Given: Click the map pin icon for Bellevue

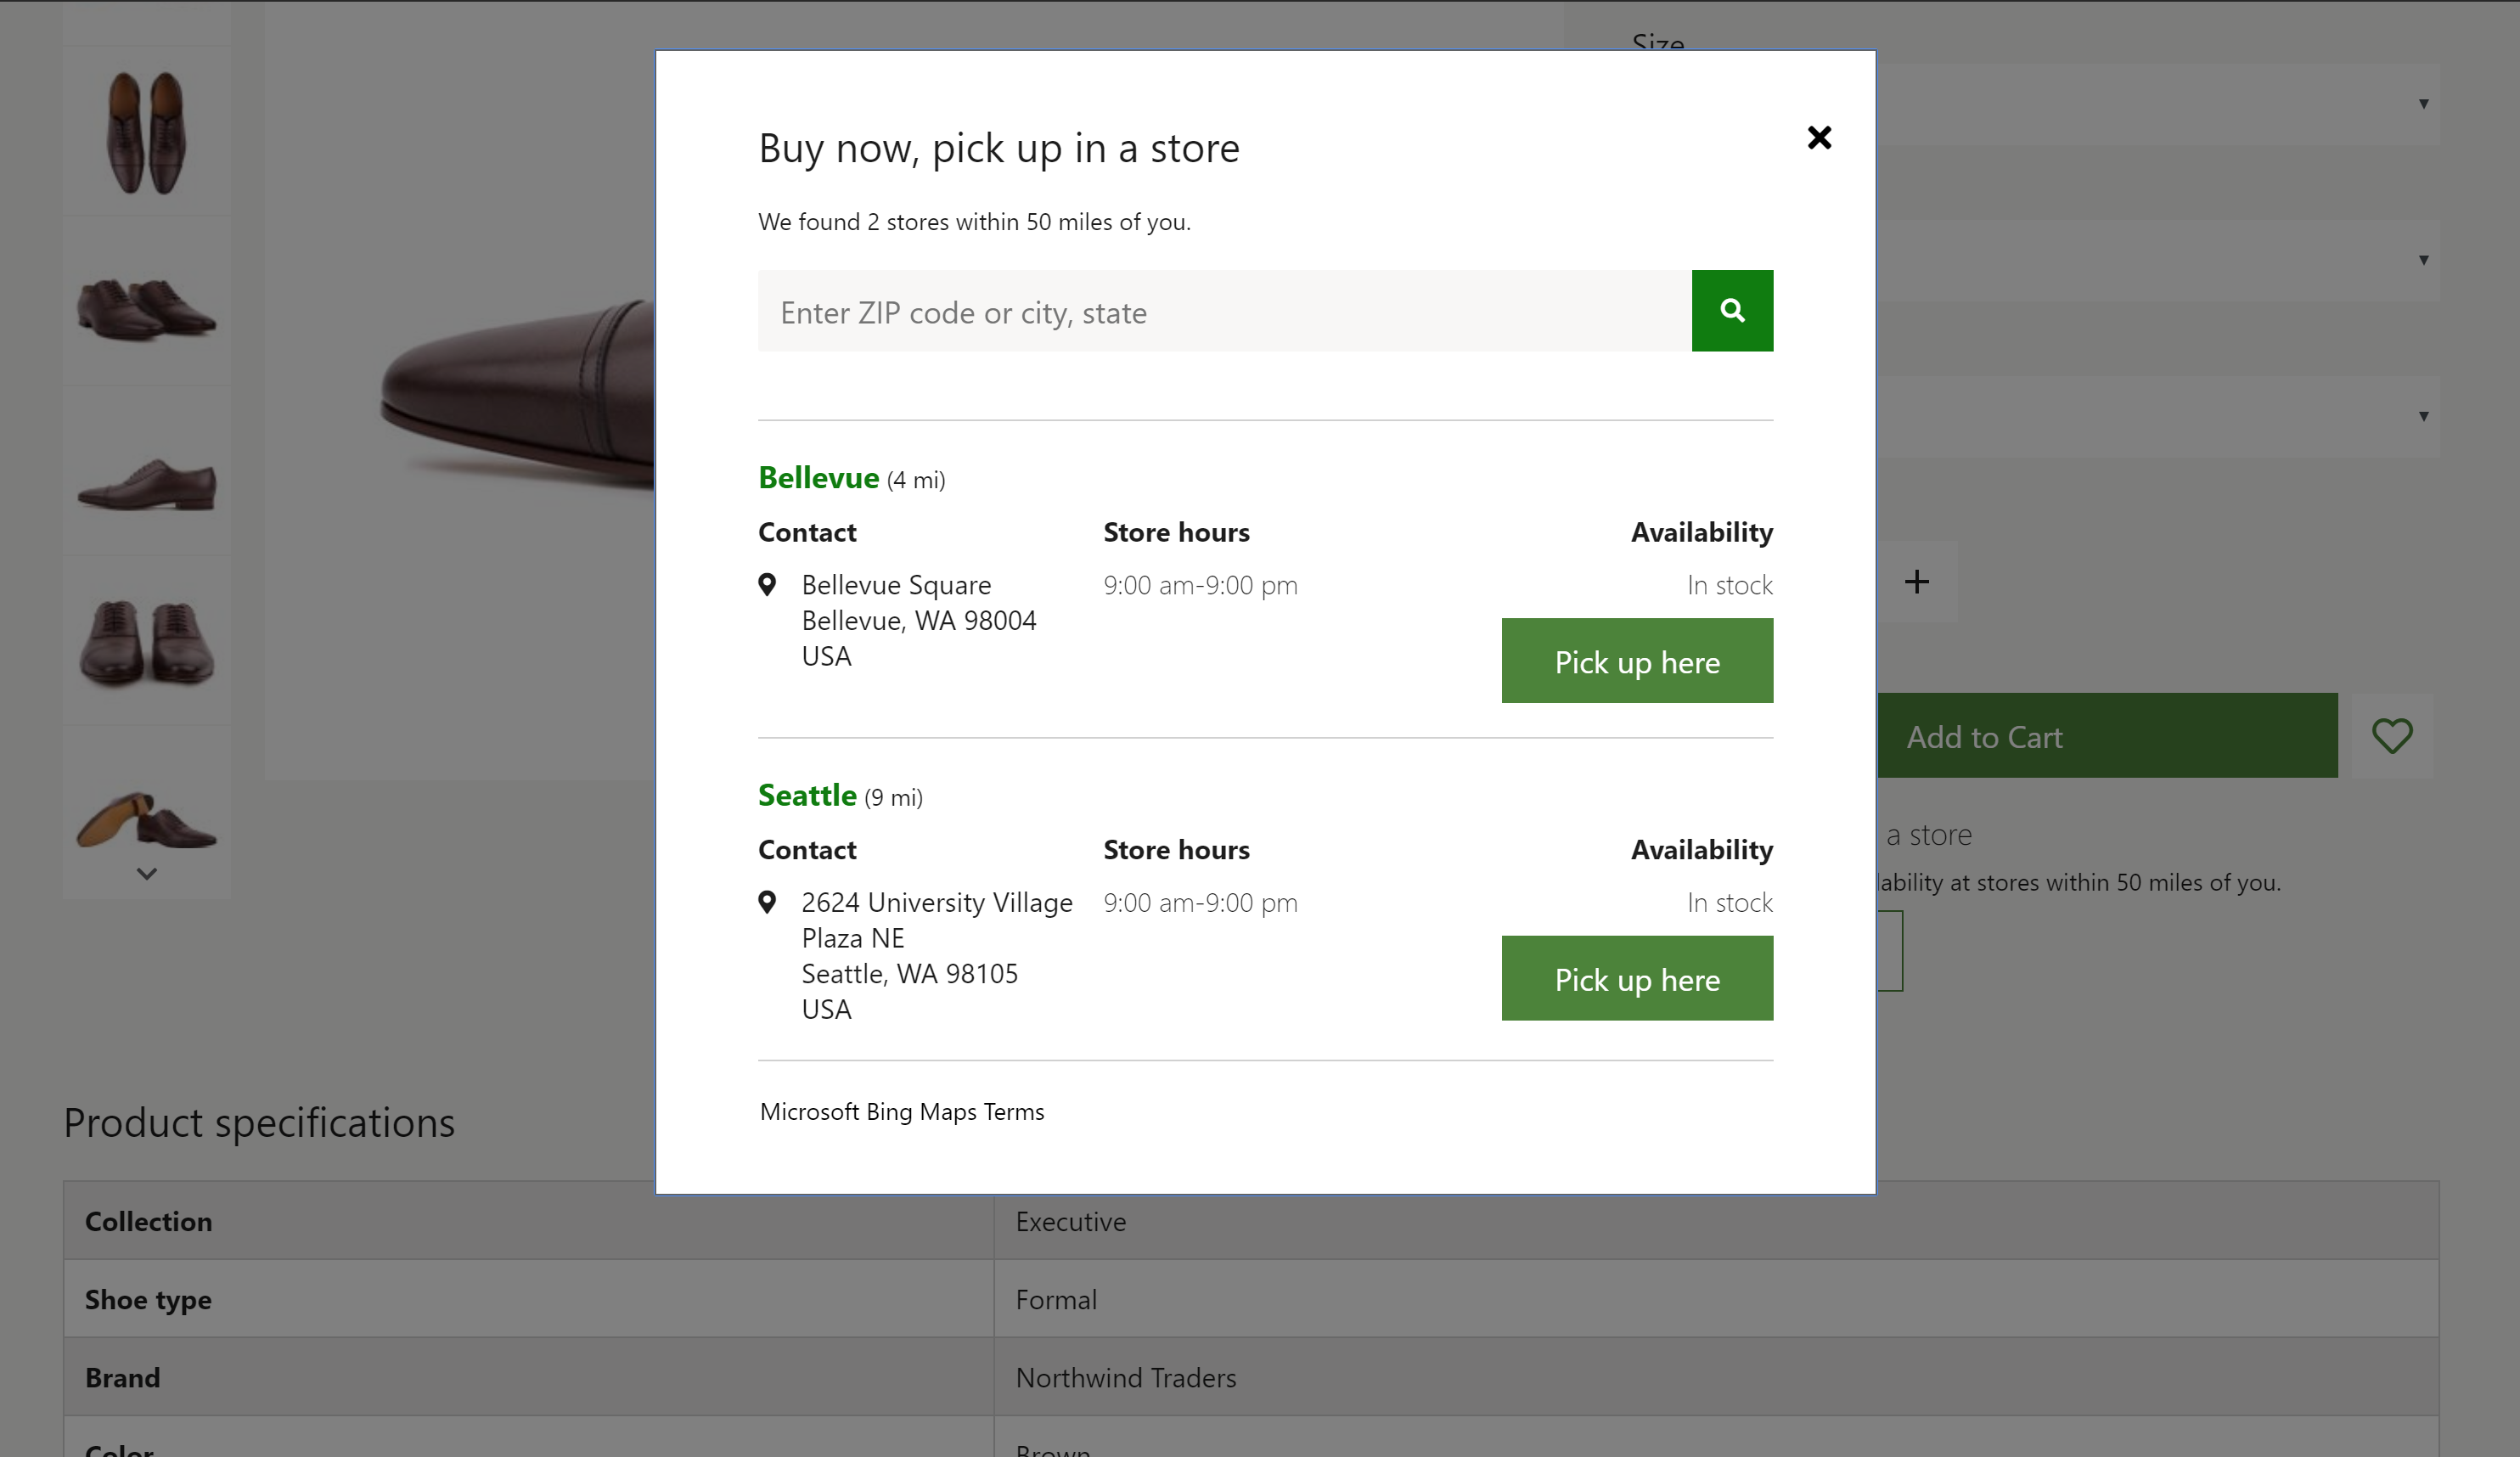Looking at the screenshot, I should (x=768, y=584).
